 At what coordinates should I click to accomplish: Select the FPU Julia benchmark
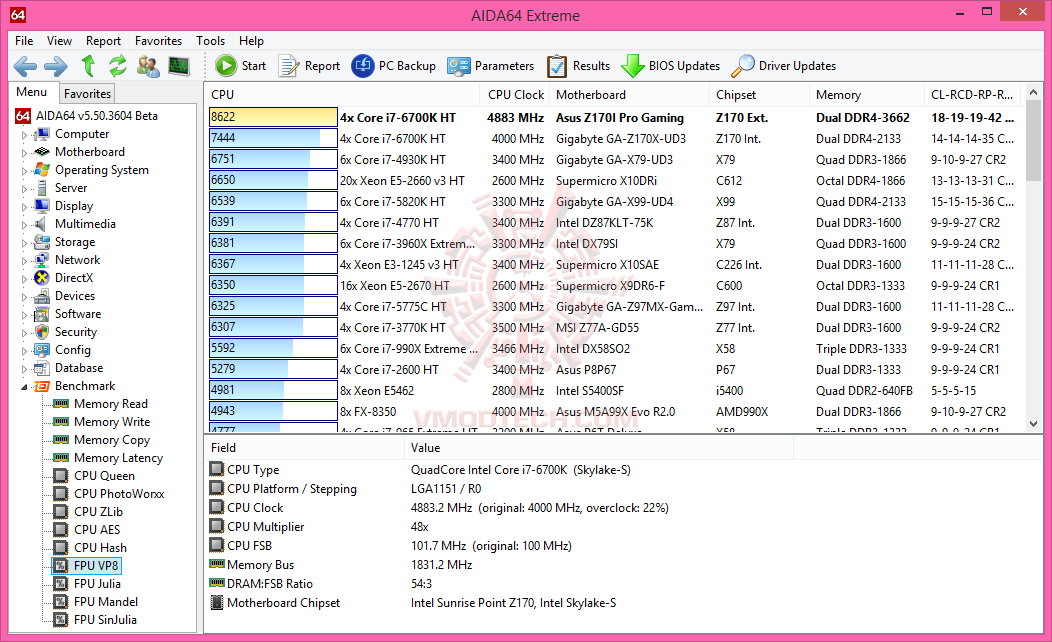click(97, 584)
